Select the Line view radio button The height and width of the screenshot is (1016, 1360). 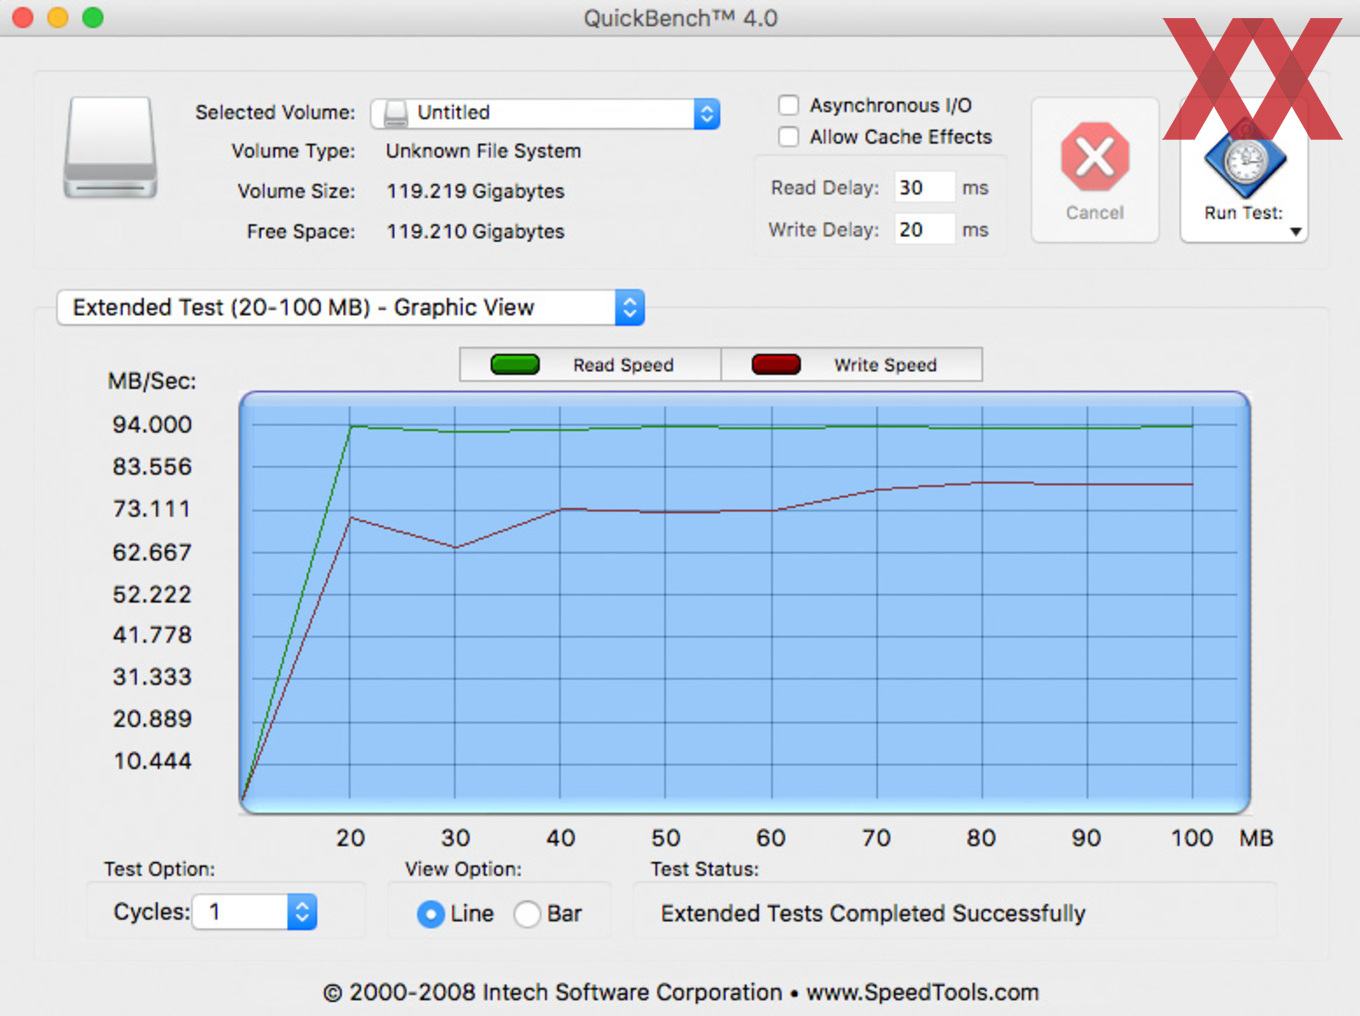click(431, 914)
